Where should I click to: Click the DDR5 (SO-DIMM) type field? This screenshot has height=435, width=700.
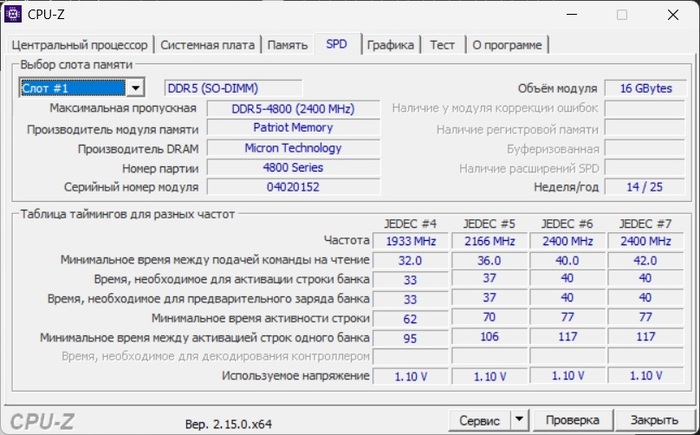point(232,88)
